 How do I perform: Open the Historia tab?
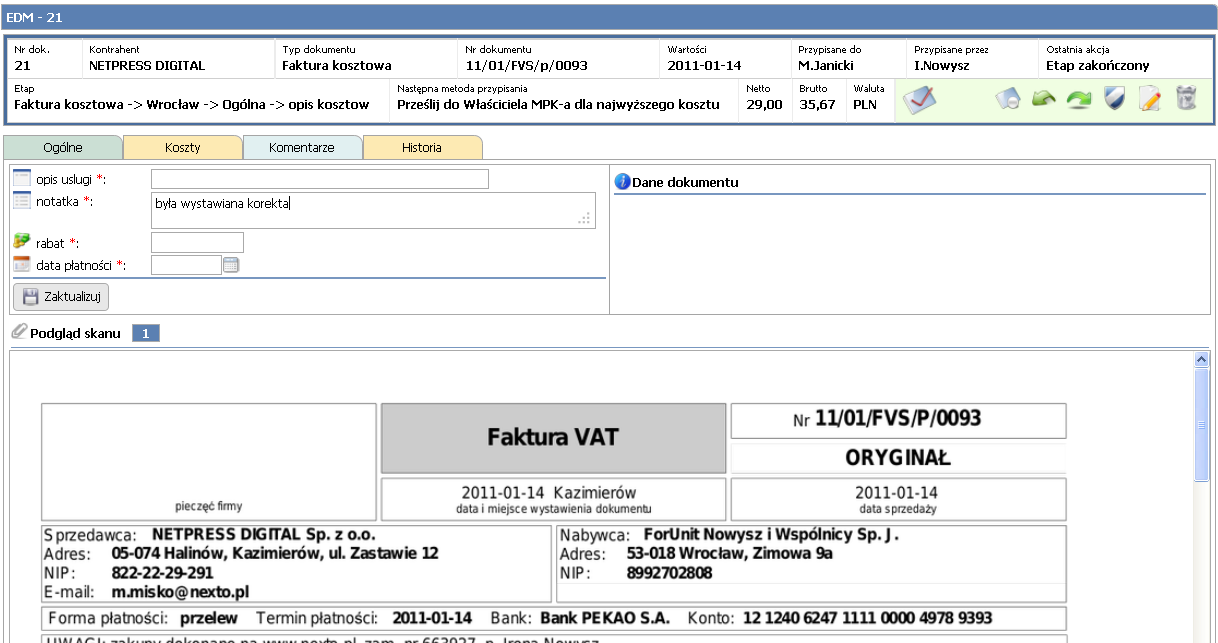click(x=422, y=147)
